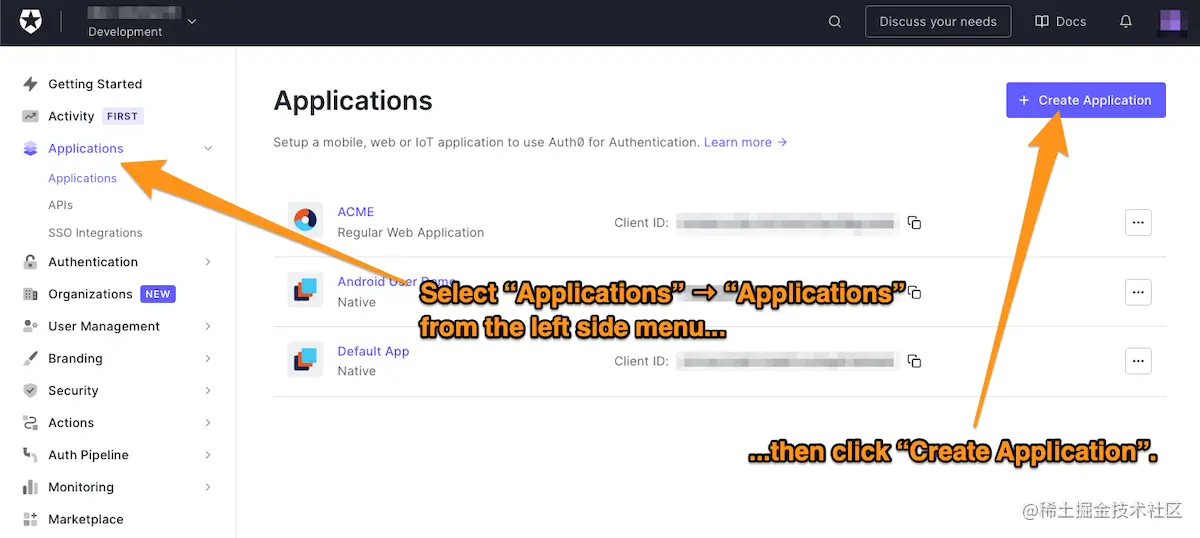Image resolution: width=1200 pixels, height=538 pixels.
Task: Open the Default App row more options
Action: [x=1138, y=361]
